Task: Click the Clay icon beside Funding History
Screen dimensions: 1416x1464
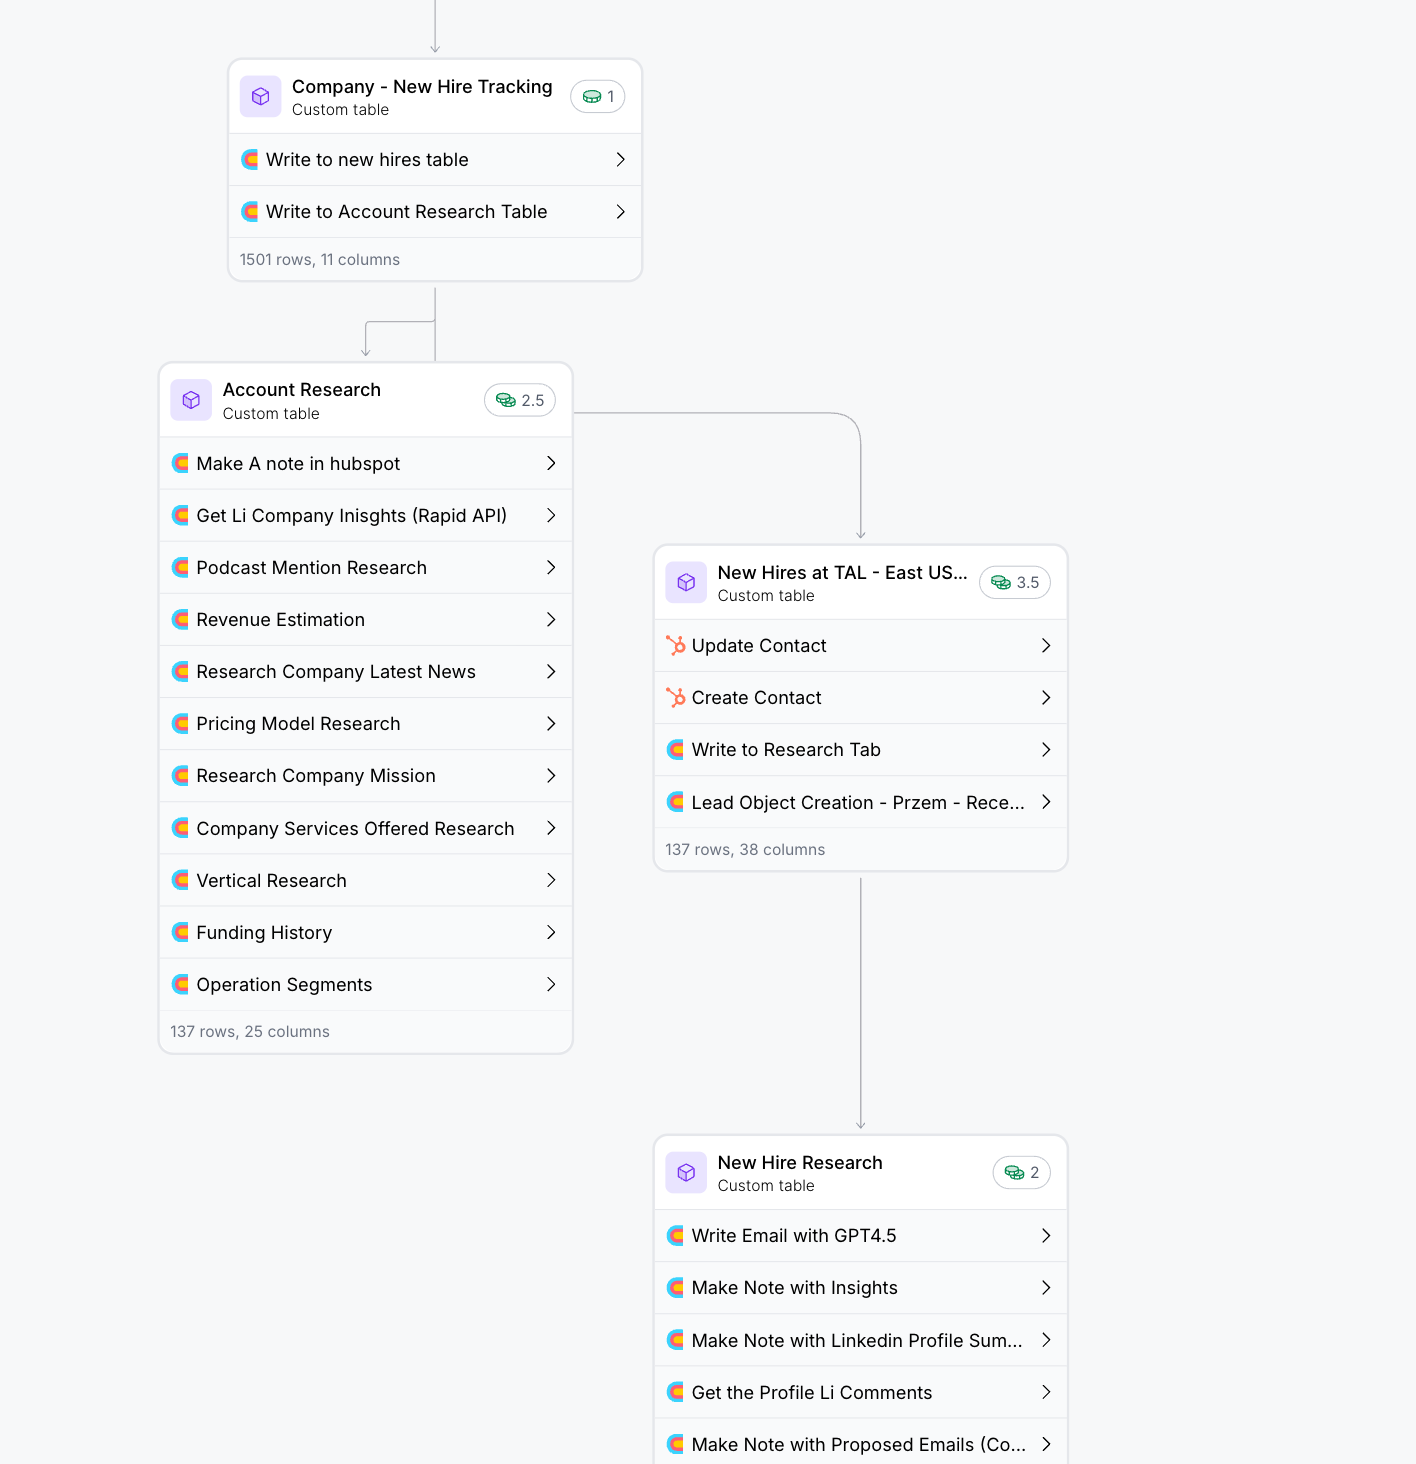Action: 181,933
